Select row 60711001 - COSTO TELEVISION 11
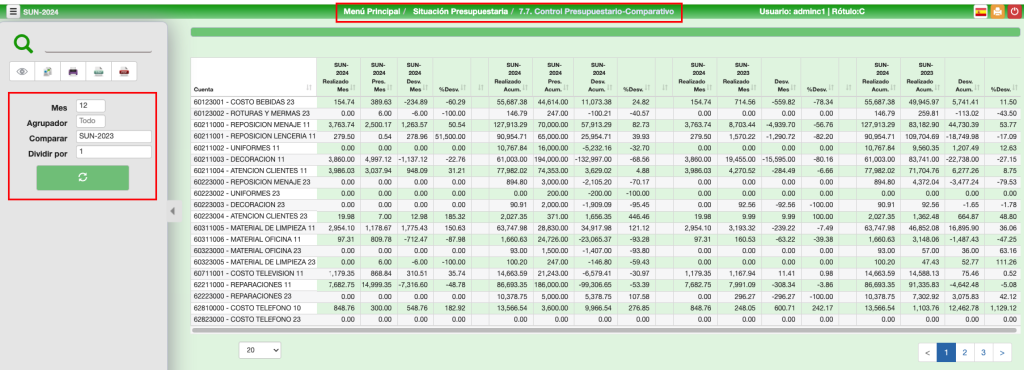 604,273
